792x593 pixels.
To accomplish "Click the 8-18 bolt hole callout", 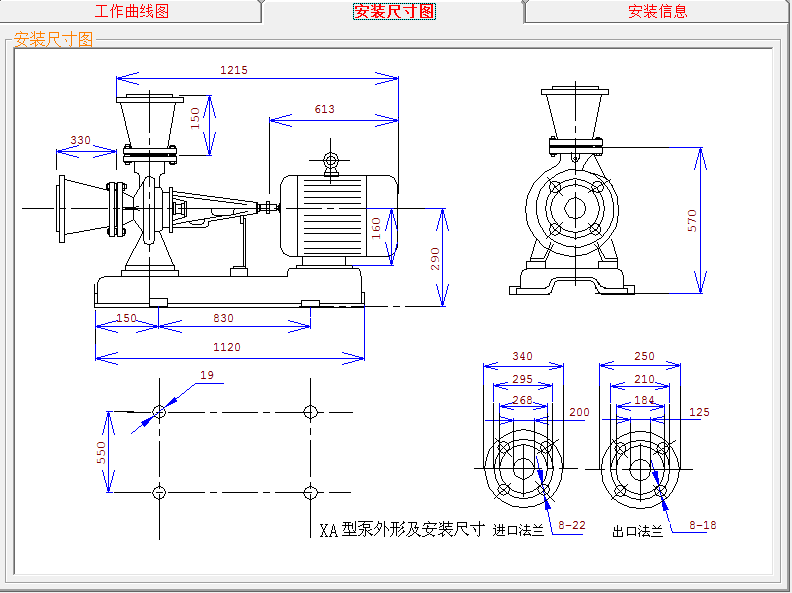I will click(703, 525).
